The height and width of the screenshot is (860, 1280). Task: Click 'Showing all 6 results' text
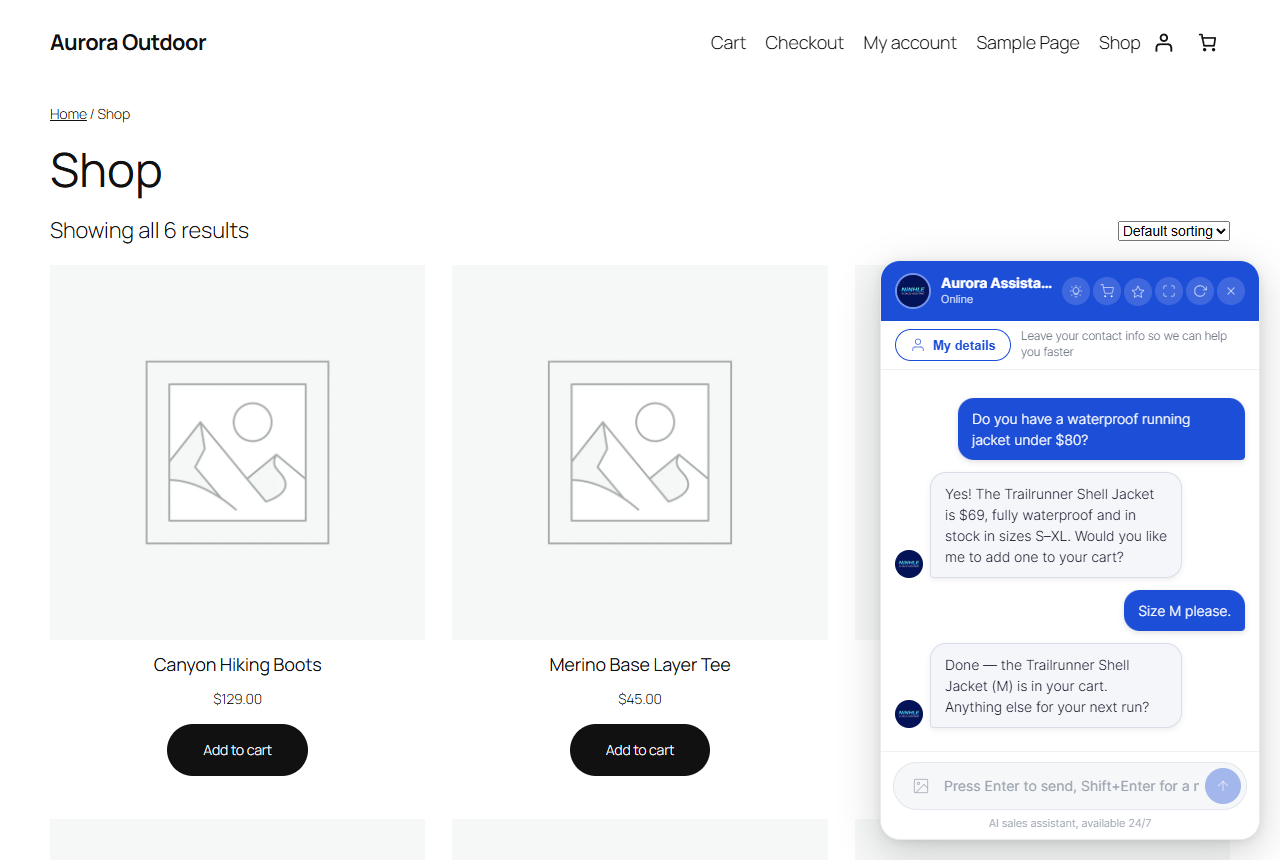click(149, 231)
